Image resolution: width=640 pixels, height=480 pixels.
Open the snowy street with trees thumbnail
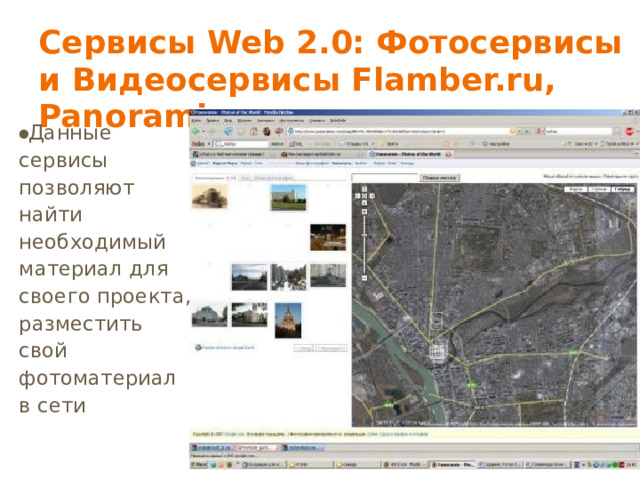[x=289, y=277]
